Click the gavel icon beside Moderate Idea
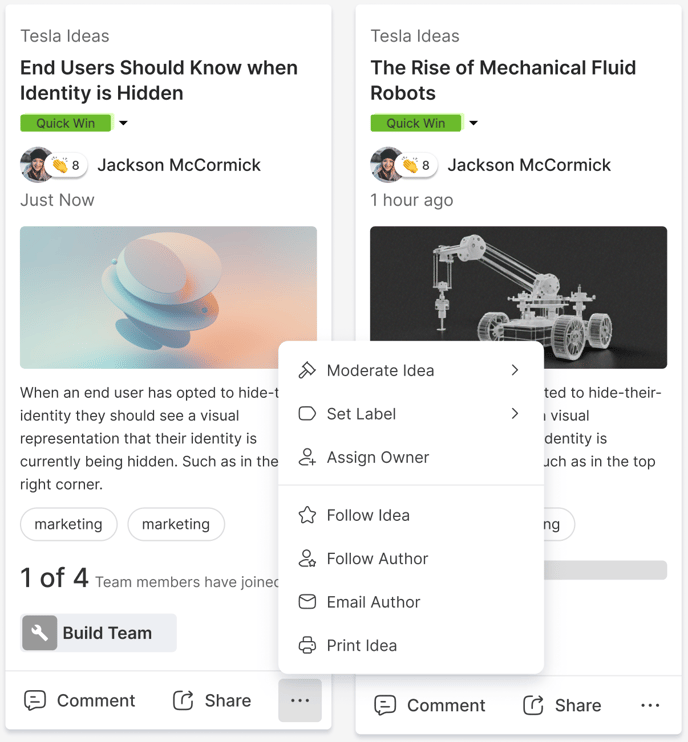 tap(307, 370)
